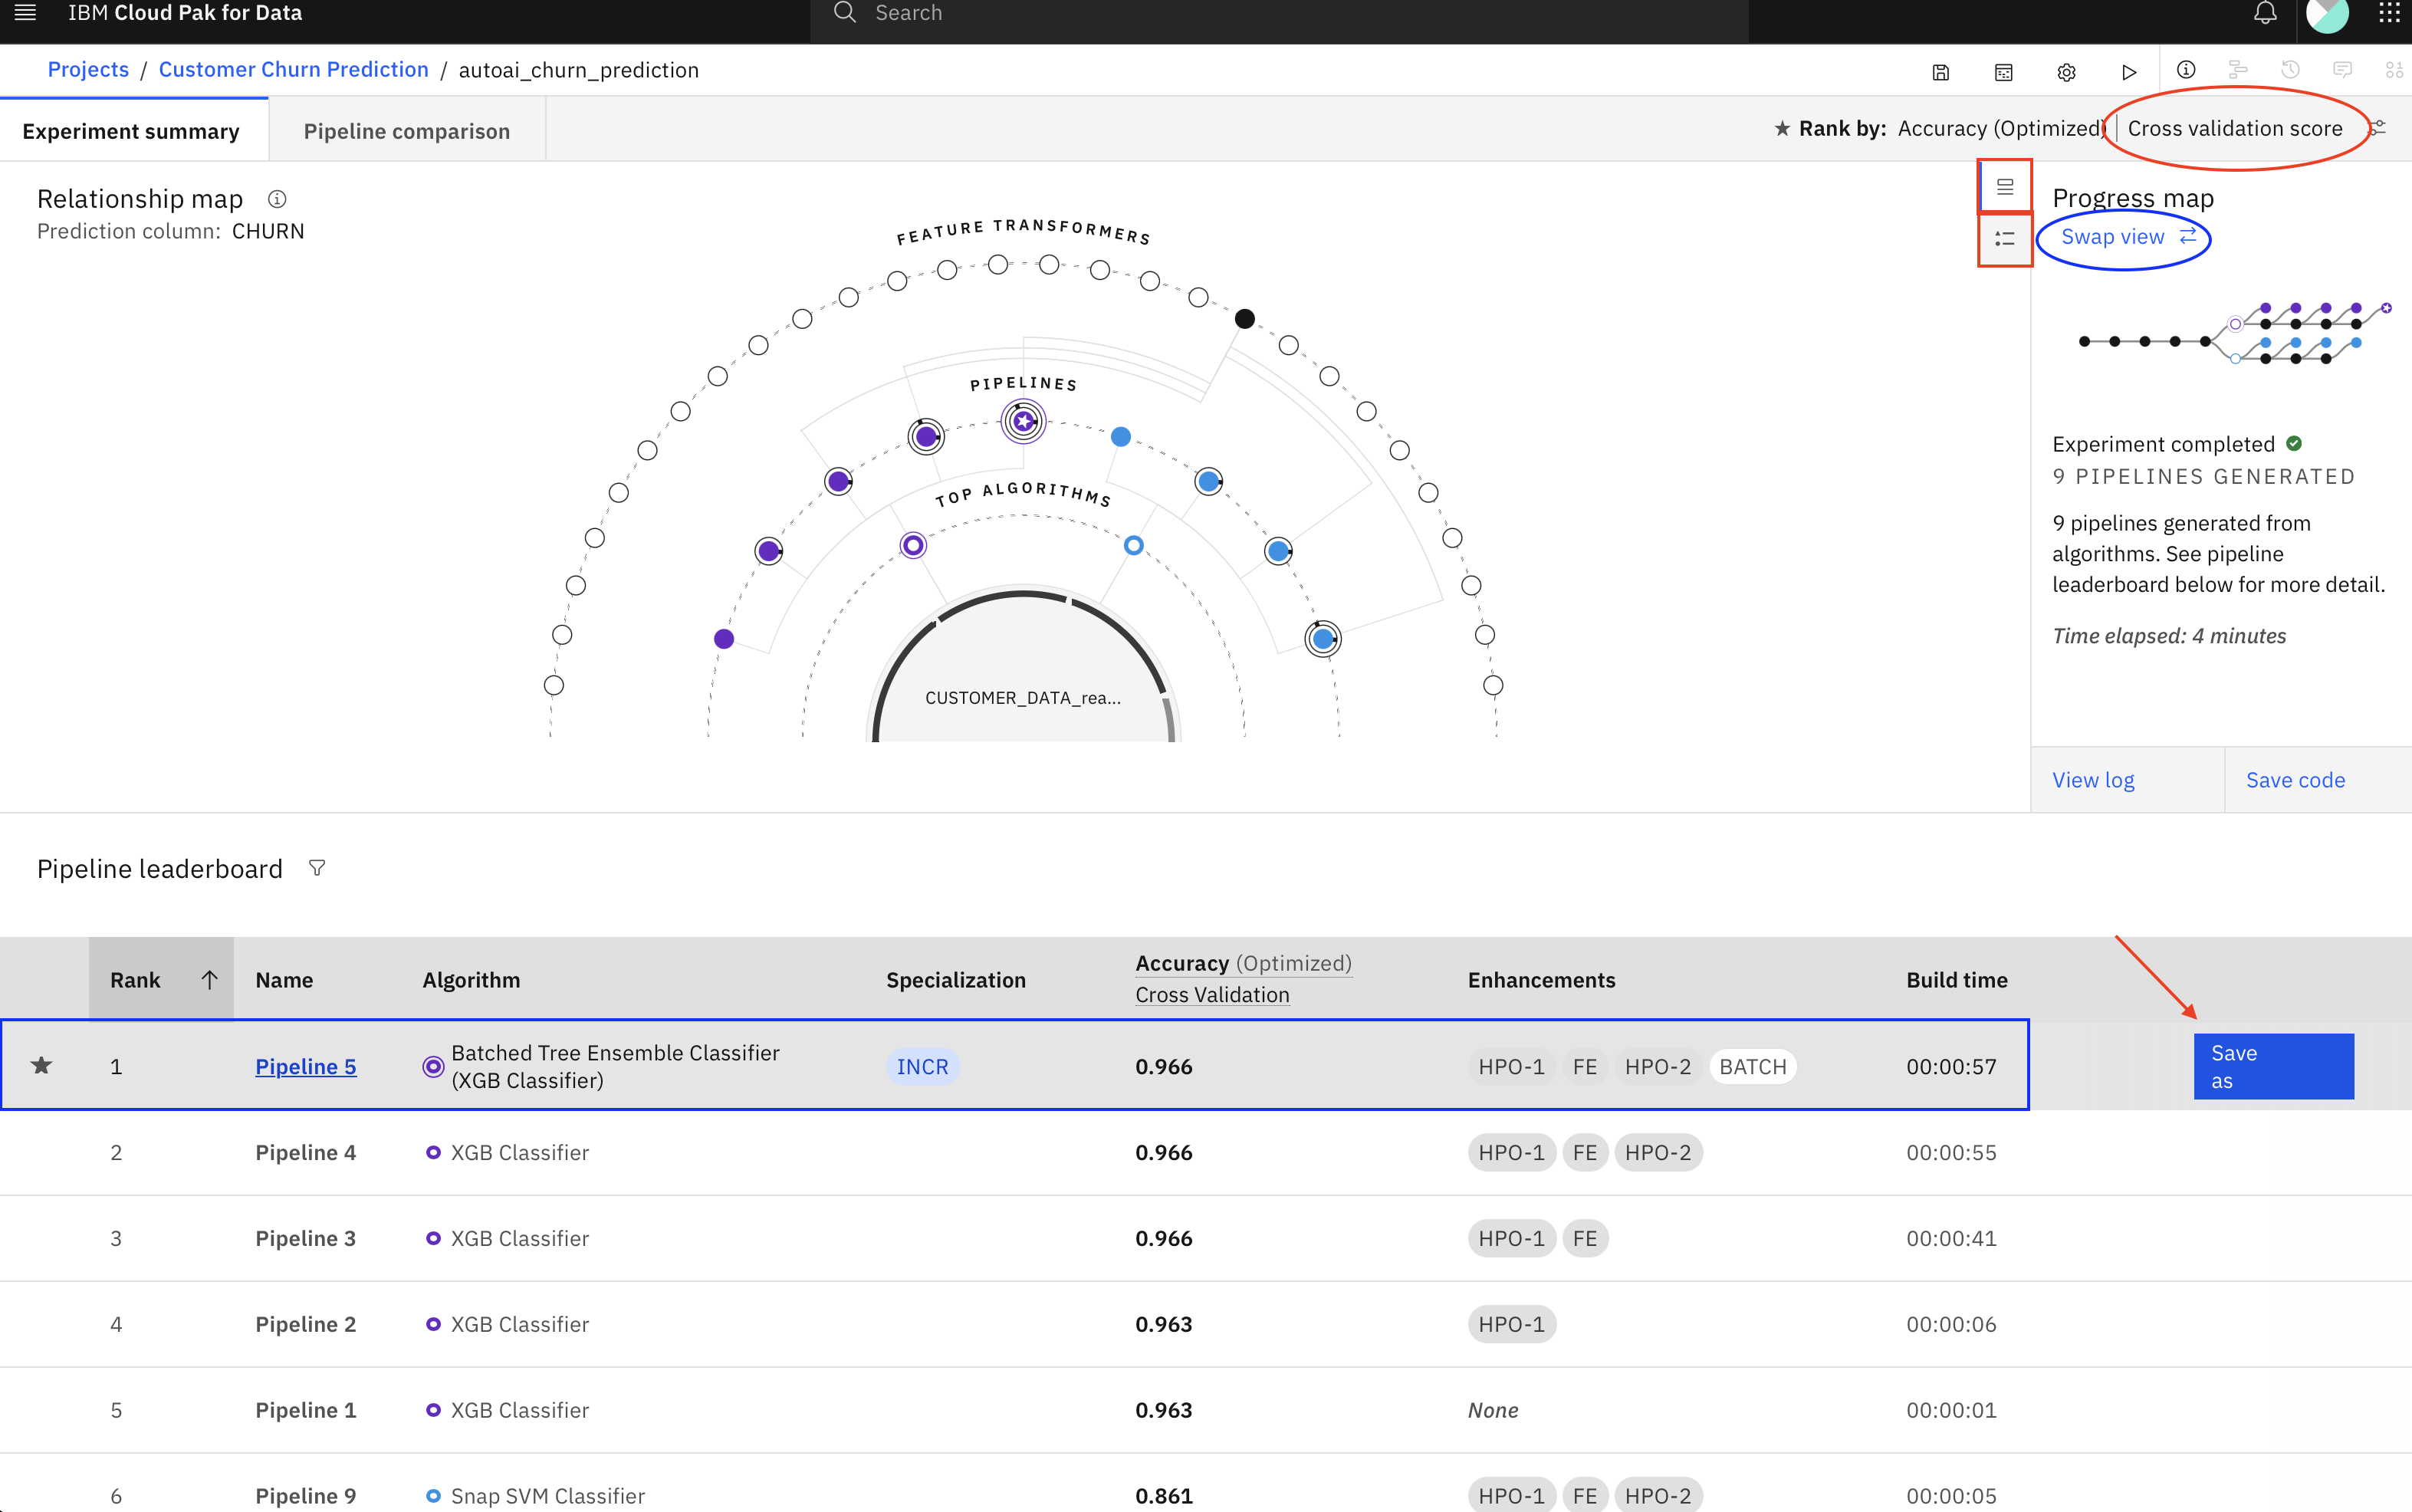The height and width of the screenshot is (1512, 2412).
Task: Open the comments toolbar icon
Action: click(x=2342, y=70)
